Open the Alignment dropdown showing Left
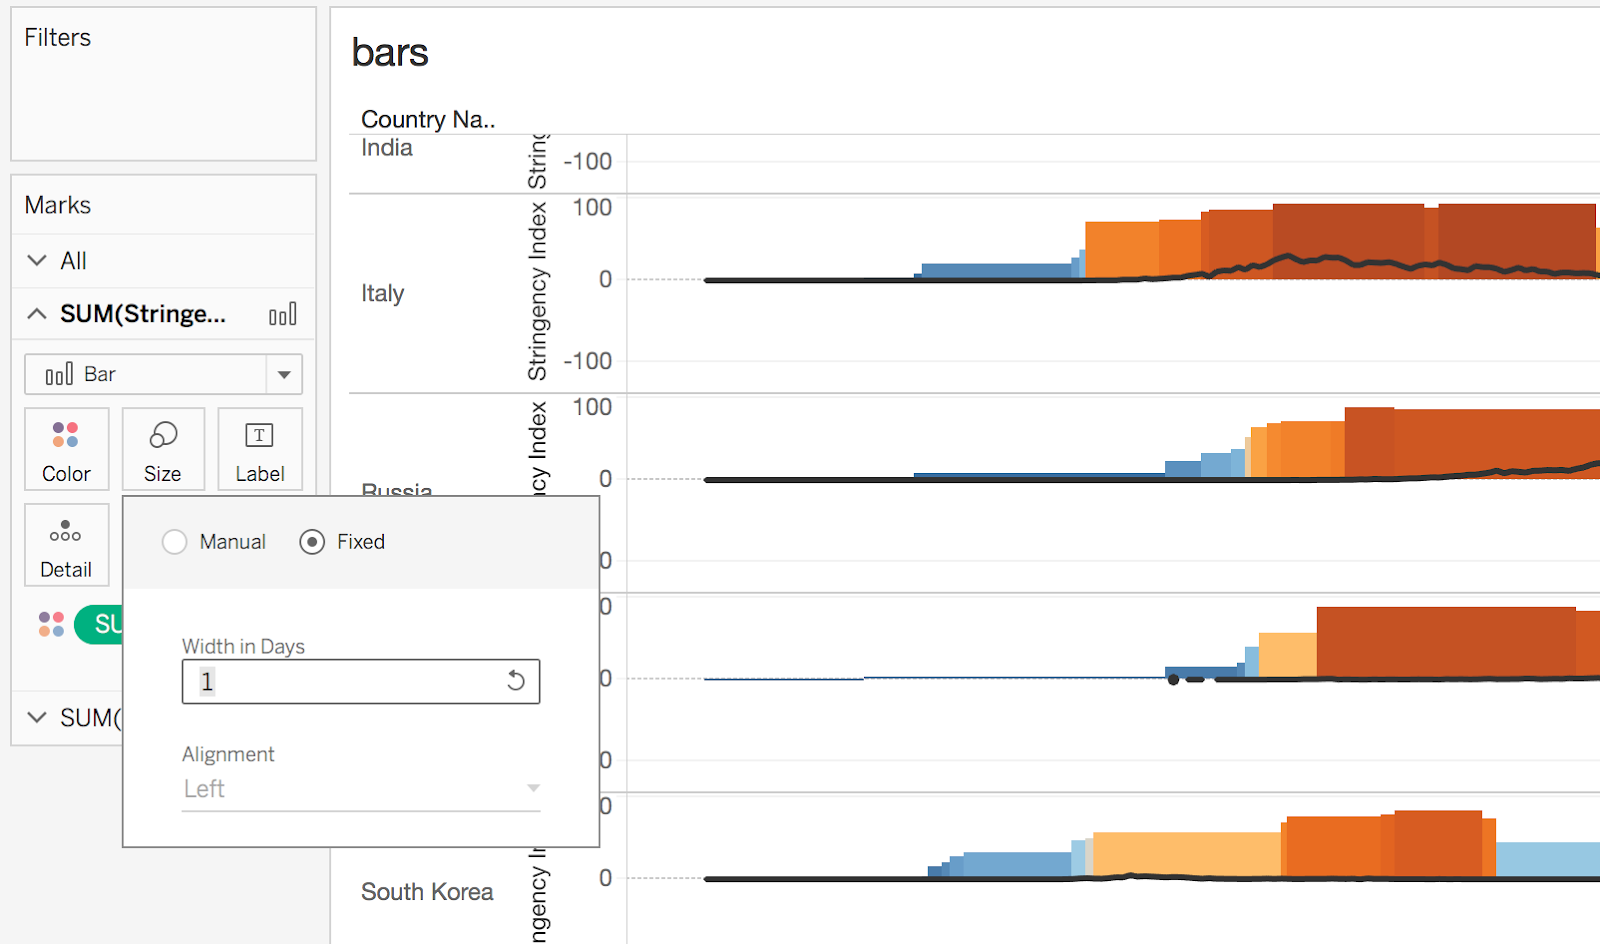Screen dimensions: 1600x944 (361, 789)
